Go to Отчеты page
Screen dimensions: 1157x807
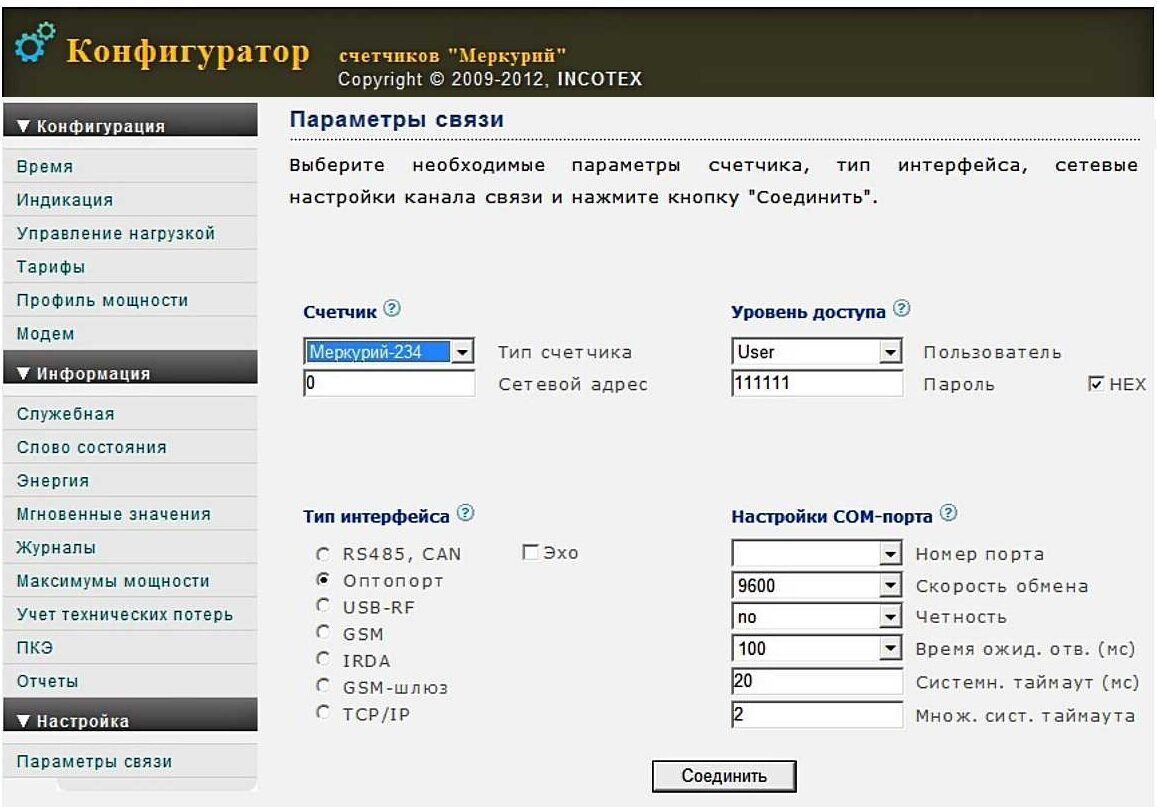131,681
